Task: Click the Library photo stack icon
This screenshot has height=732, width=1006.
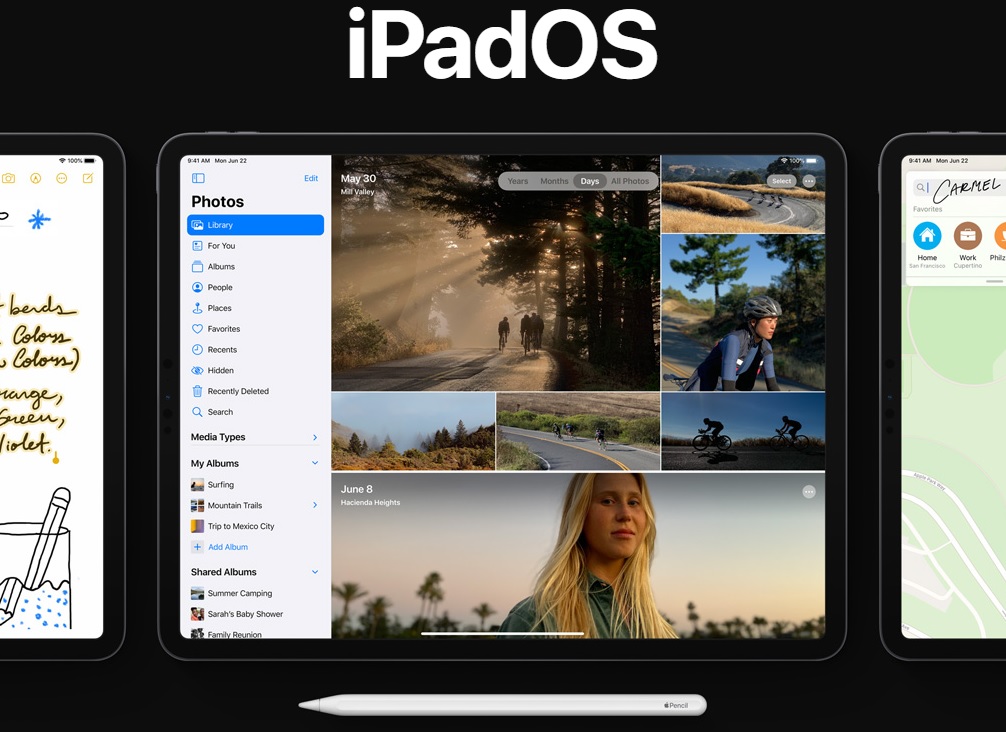Action: 198,225
